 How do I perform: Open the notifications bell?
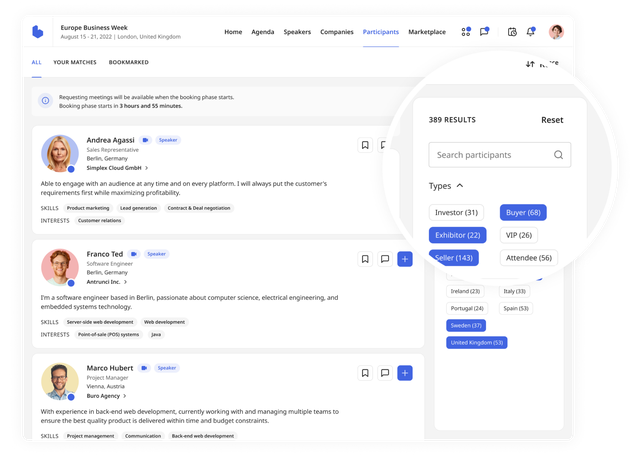530,32
